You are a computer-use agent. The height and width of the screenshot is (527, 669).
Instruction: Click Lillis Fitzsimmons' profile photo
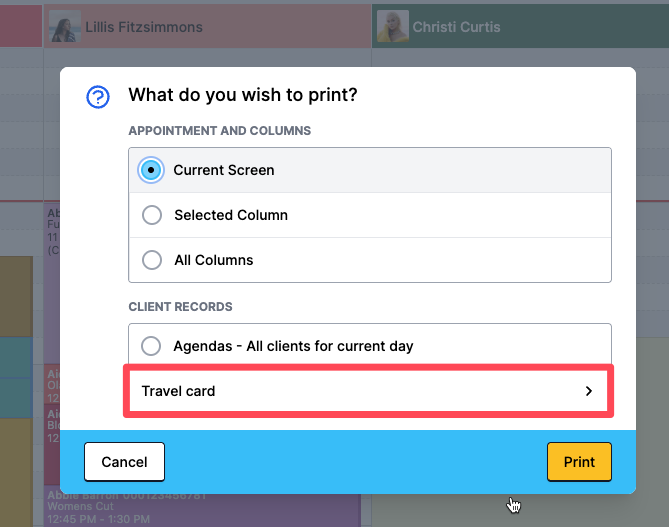pos(65,27)
